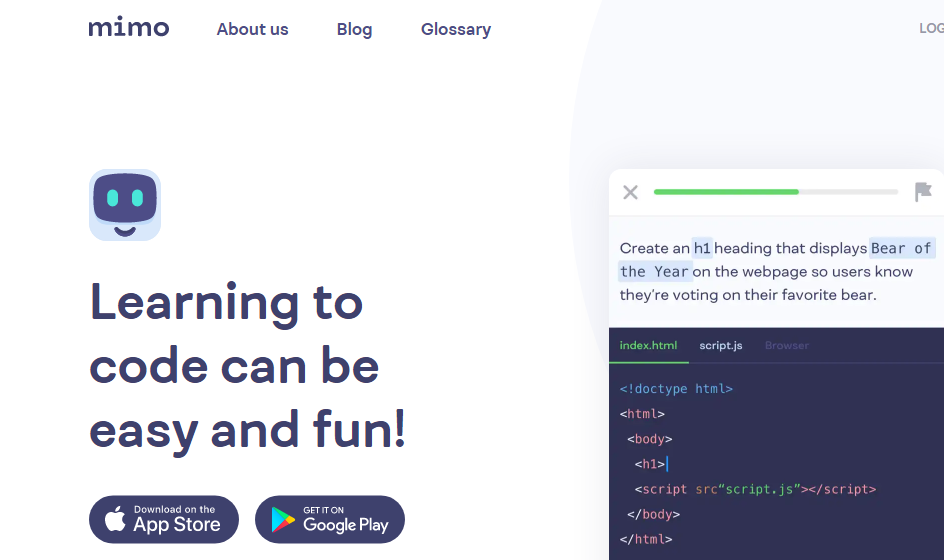Click the h1 tag line in the code editor
The height and width of the screenshot is (560, 944).
tap(651, 464)
